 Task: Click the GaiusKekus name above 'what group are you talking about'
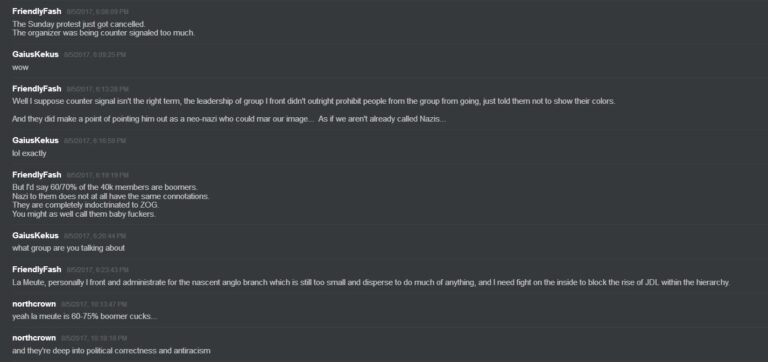point(35,236)
